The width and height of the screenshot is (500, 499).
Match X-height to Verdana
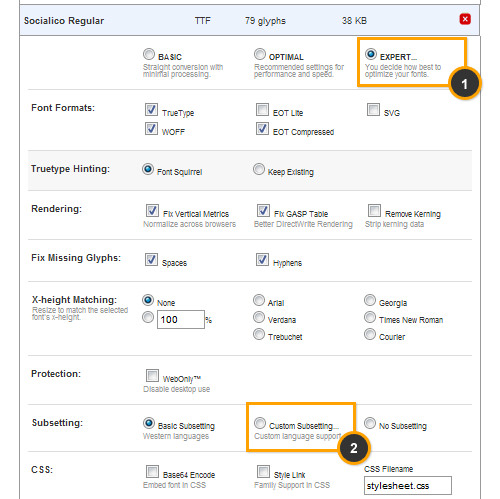259,317
